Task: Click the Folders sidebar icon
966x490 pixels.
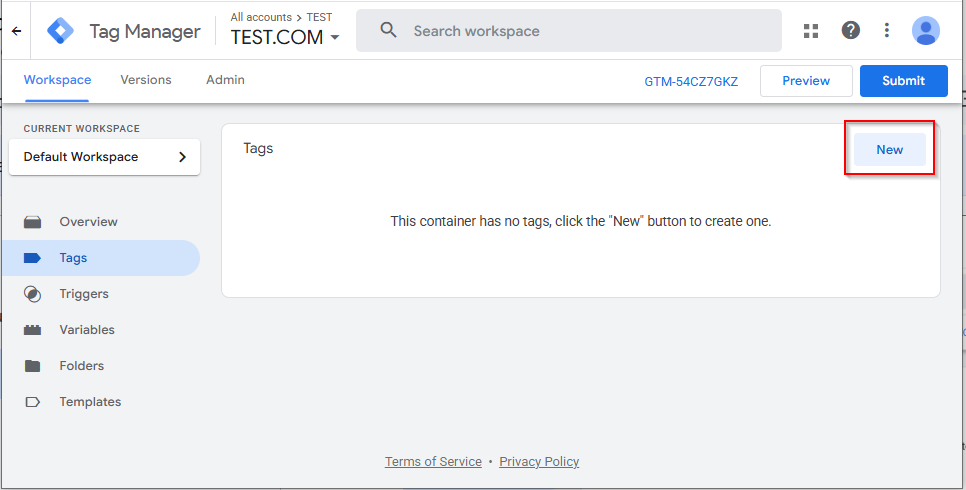Action: pyautogui.click(x=33, y=366)
